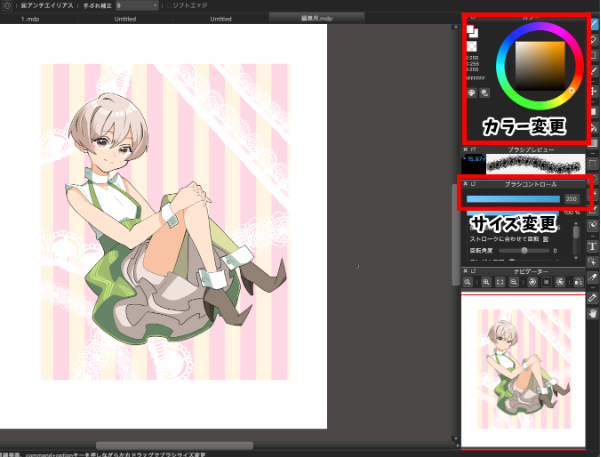This screenshot has height=457, width=601.
Task: Float the ナビゲーター panel
Action: (x=473, y=271)
